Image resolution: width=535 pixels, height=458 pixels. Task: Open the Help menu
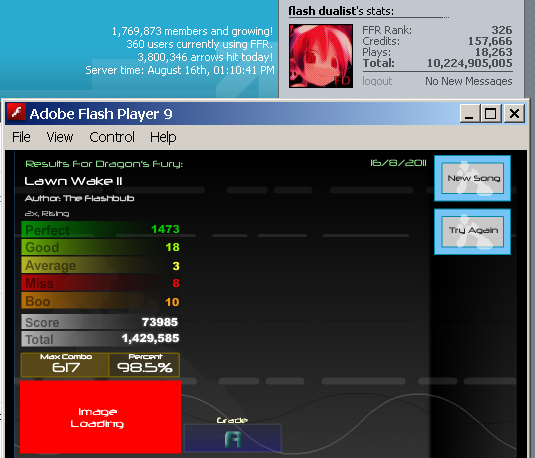tap(163, 137)
